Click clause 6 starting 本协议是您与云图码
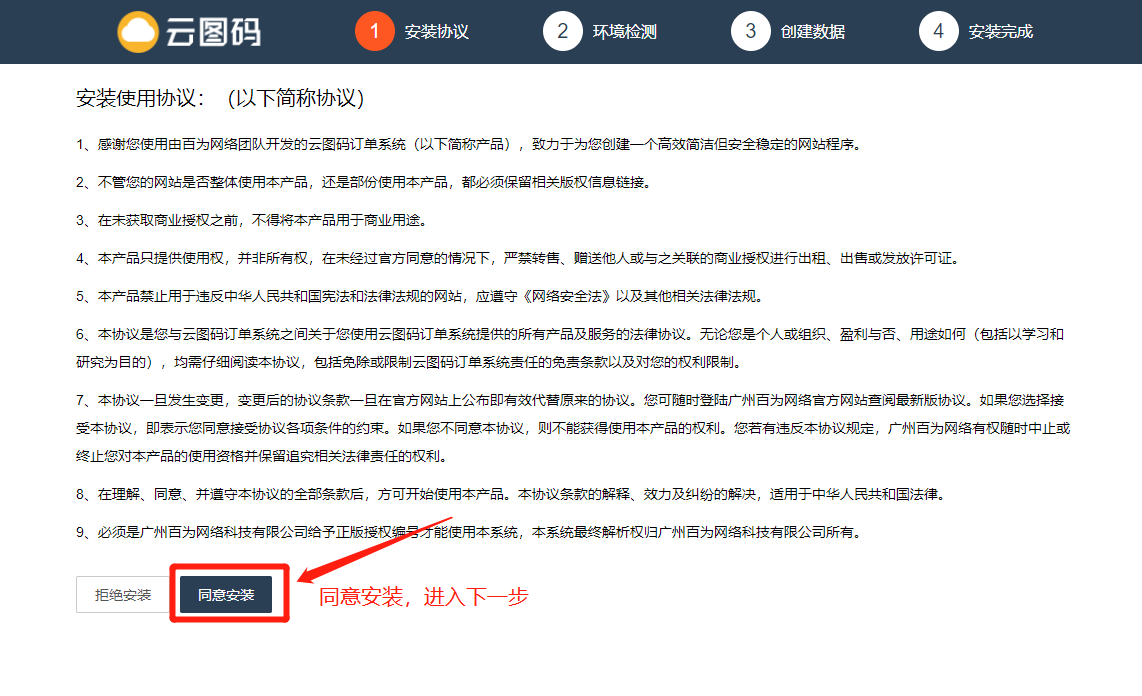Screen dimensions: 1142x696 pyautogui.click(x=570, y=348)
